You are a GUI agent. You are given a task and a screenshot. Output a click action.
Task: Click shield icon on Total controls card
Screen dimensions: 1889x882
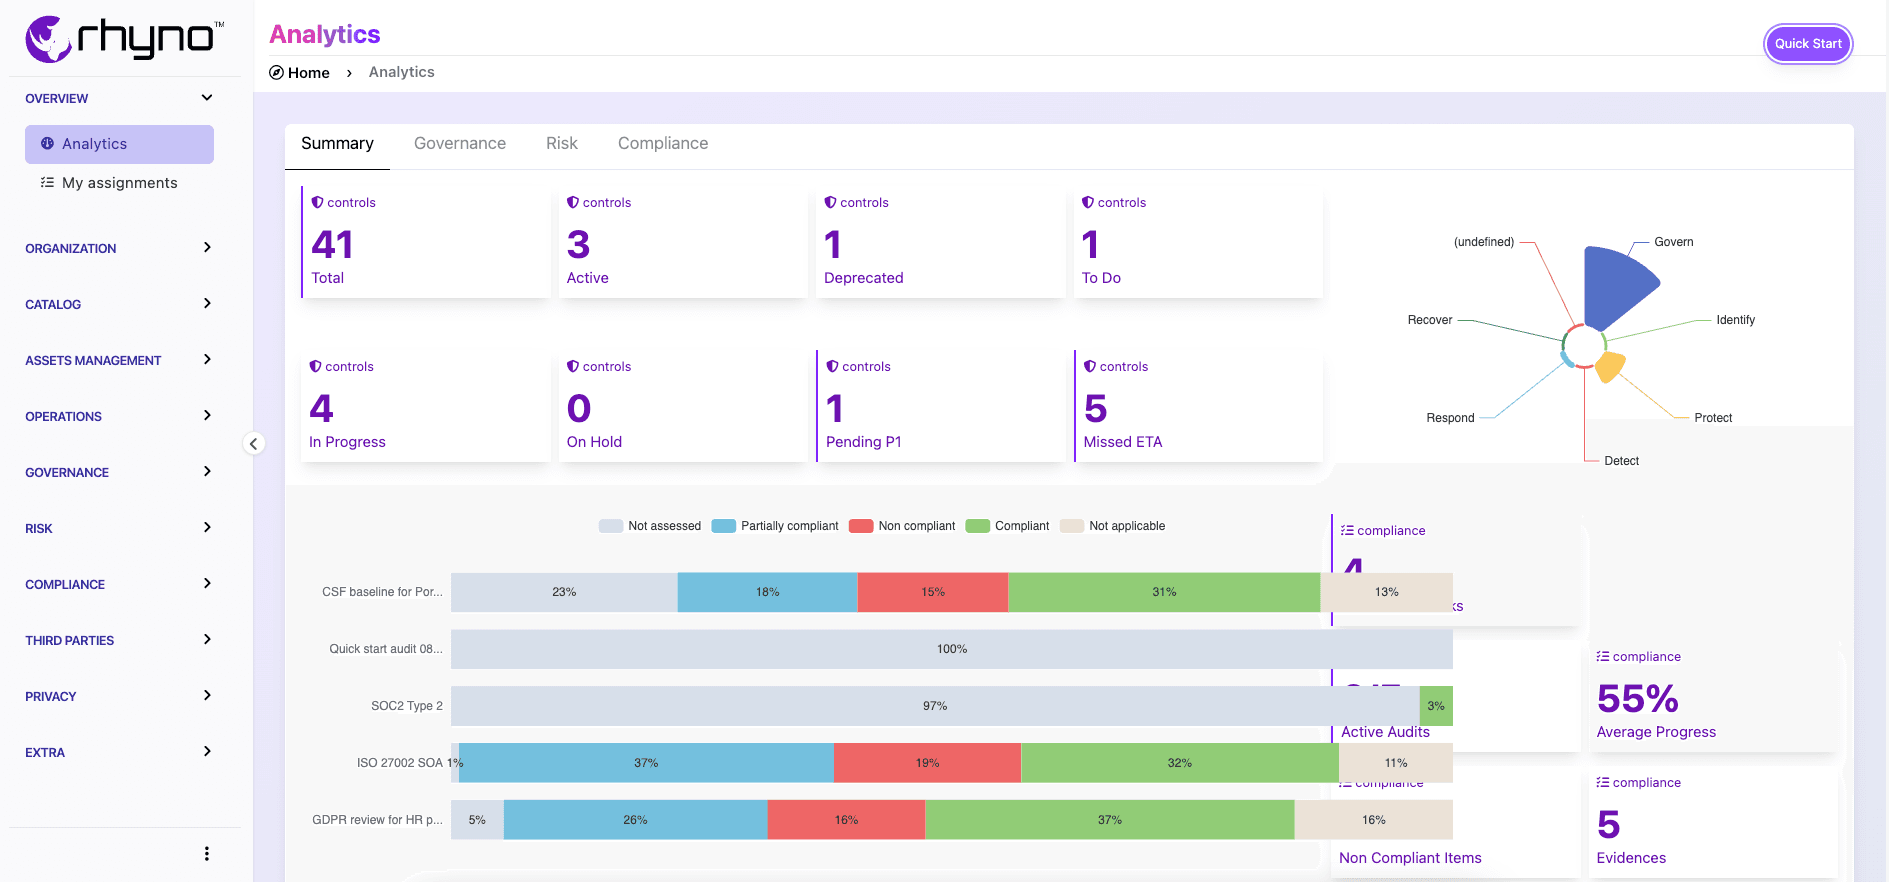[x=317, y=203]
